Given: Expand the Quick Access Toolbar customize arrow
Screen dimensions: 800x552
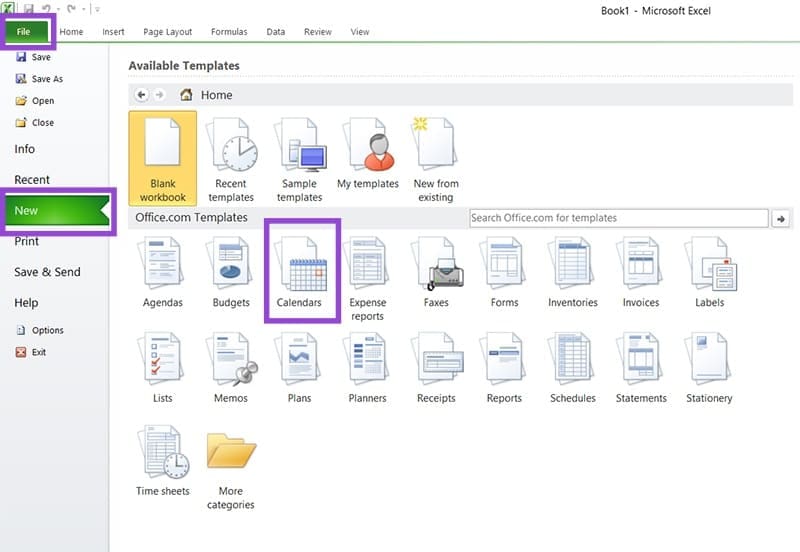Looking at the screenshot, I should coord(97,9).
